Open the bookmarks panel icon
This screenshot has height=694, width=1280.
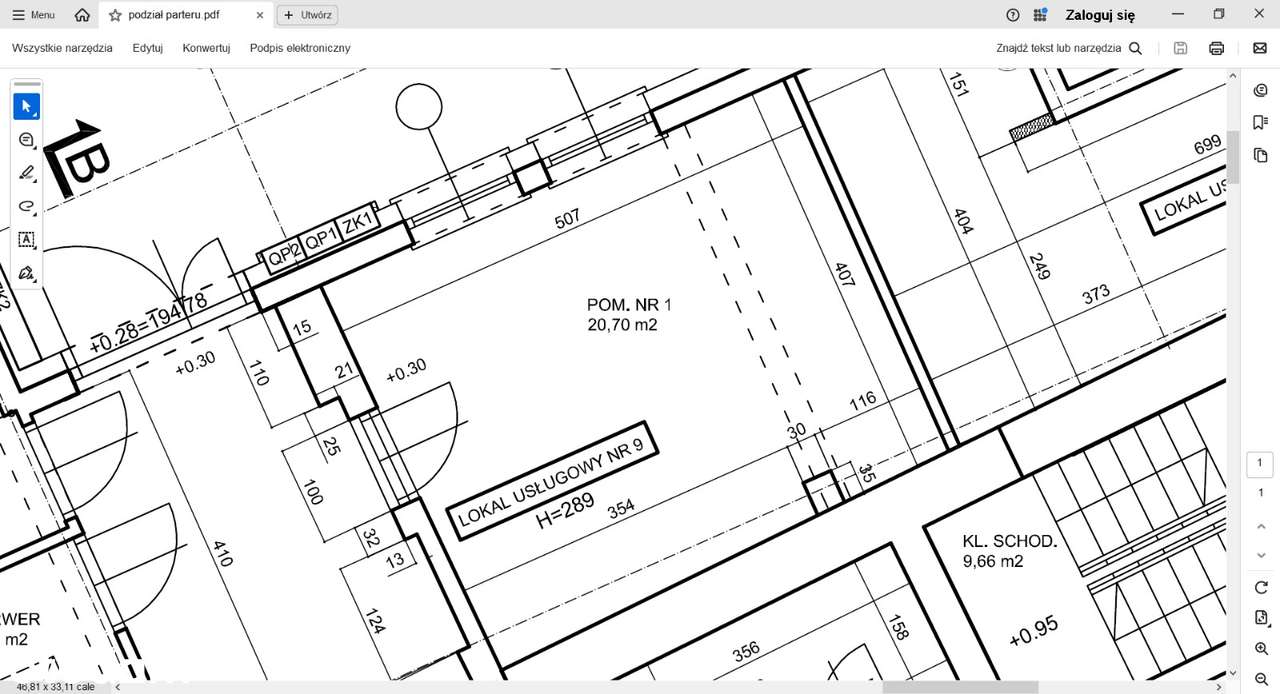tap(1260, 122)
